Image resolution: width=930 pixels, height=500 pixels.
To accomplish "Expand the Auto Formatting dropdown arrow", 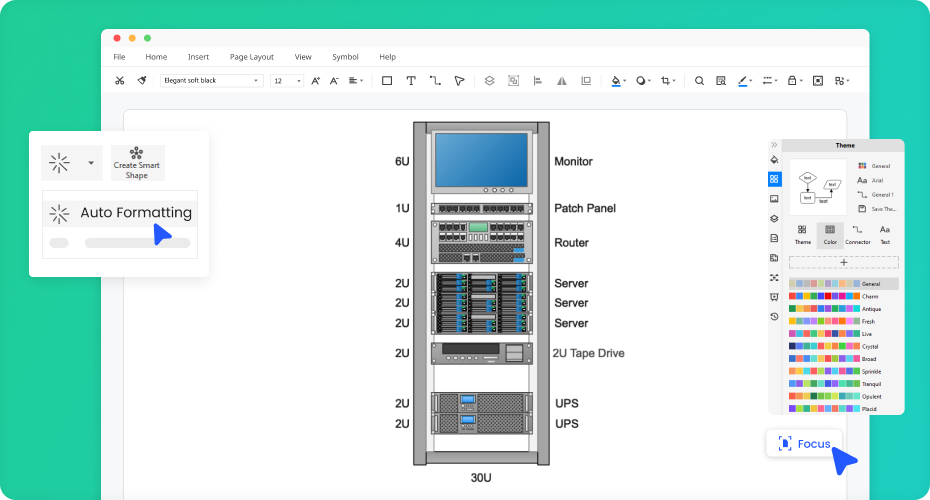I will click(91, 162).
